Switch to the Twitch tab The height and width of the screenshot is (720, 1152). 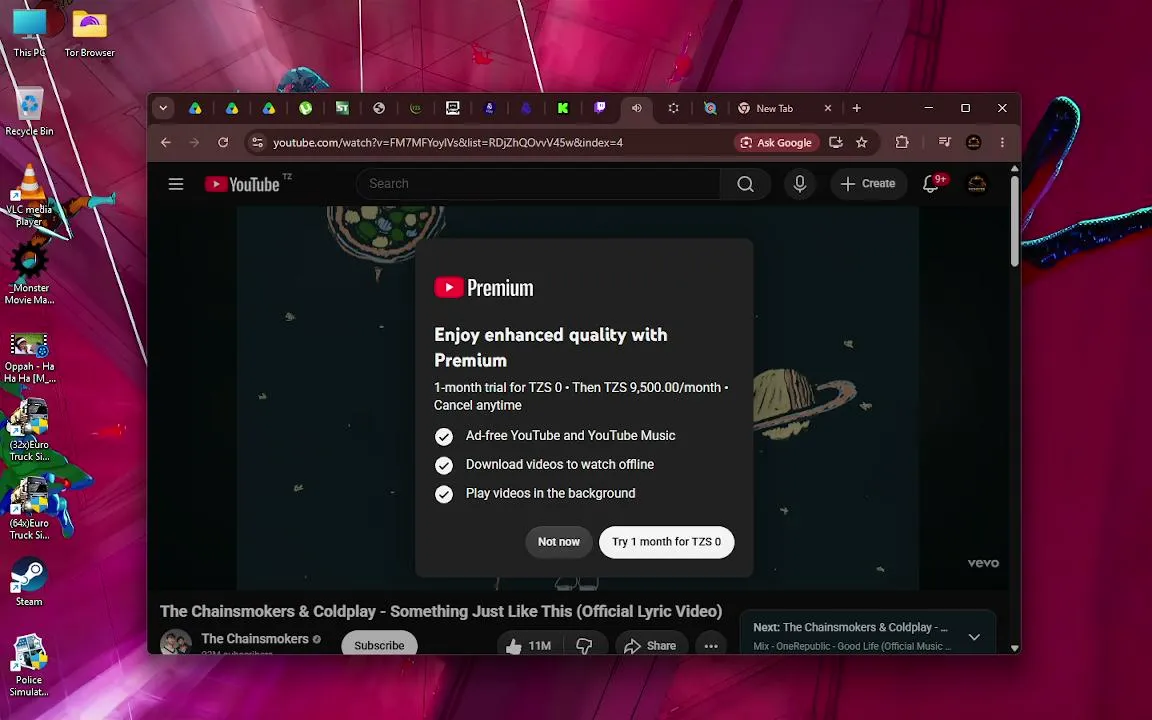(600, 108)
